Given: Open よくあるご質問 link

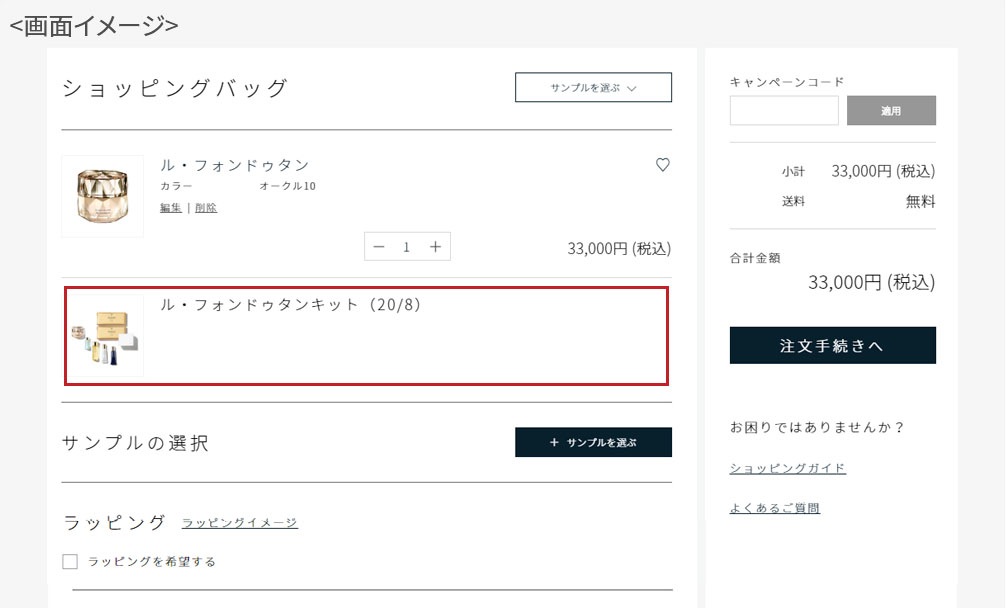Looking at the screenshot, I should (774, 508).
